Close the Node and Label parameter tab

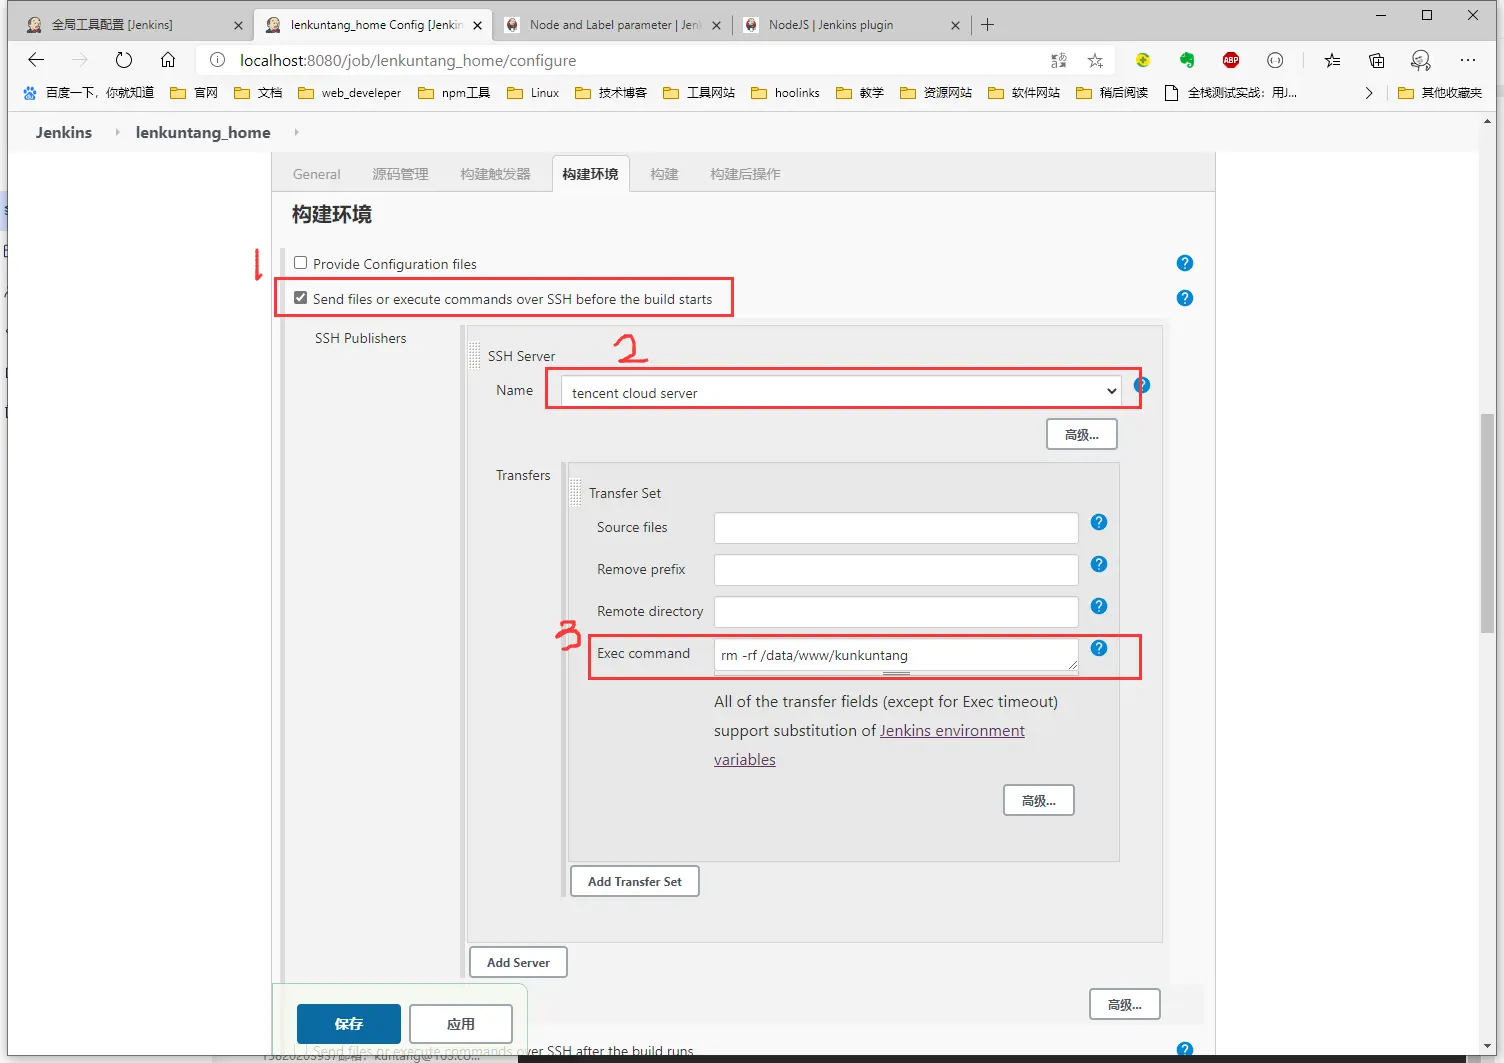(716, 25)
